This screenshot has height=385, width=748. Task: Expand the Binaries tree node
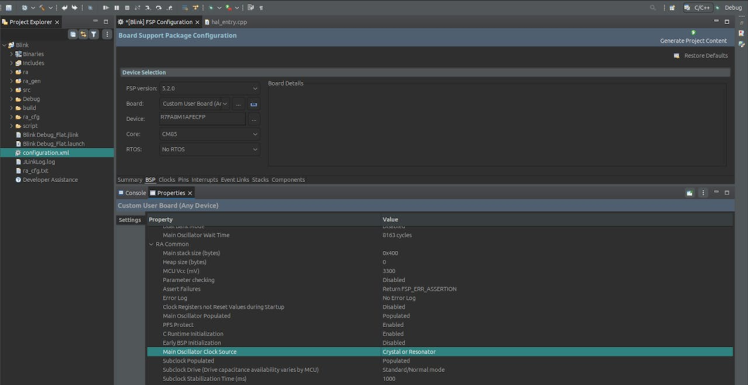[11, 54]
